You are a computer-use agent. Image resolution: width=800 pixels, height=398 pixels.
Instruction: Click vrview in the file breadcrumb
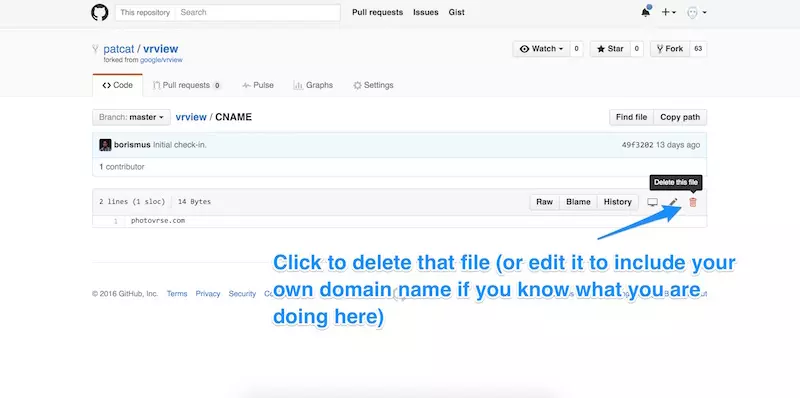pyautogui.click(x=191, y=117)
